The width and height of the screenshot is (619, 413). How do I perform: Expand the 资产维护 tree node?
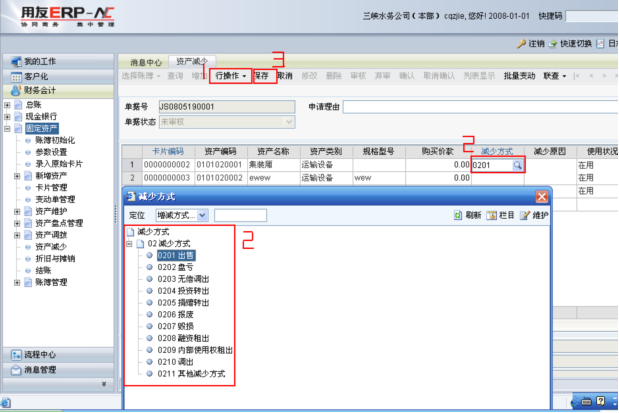[17, 212]
